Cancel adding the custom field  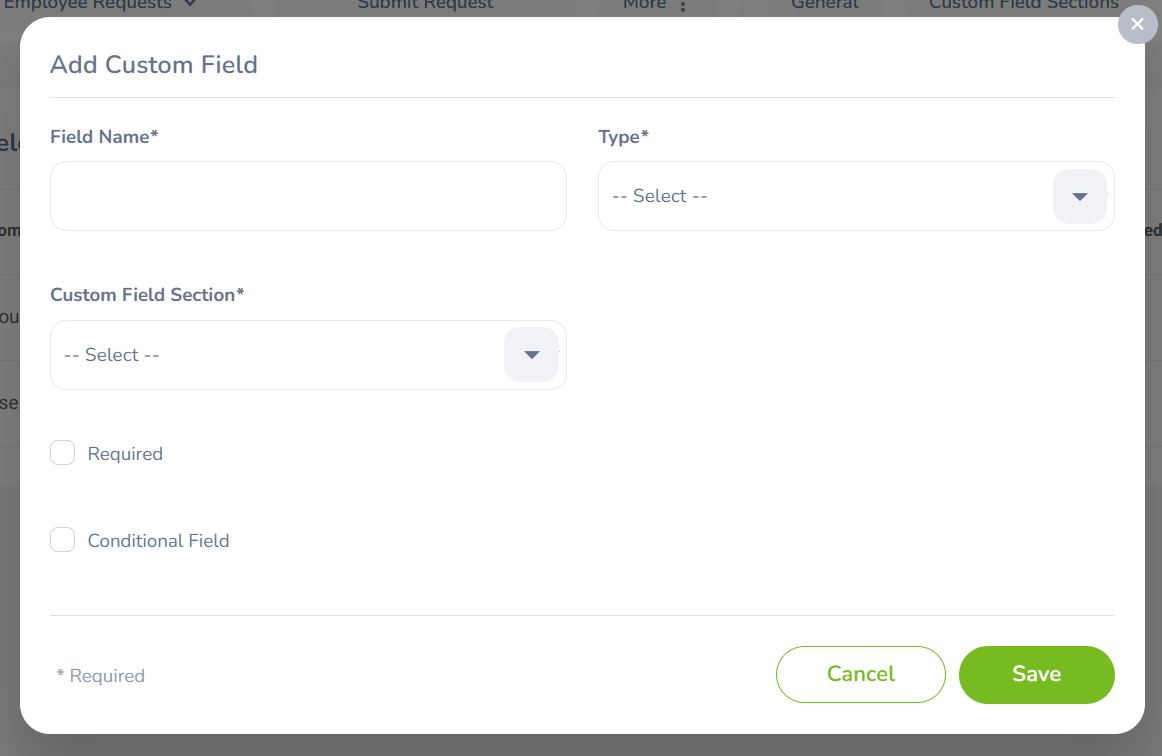pyautogui.click(x=860, y=674)
